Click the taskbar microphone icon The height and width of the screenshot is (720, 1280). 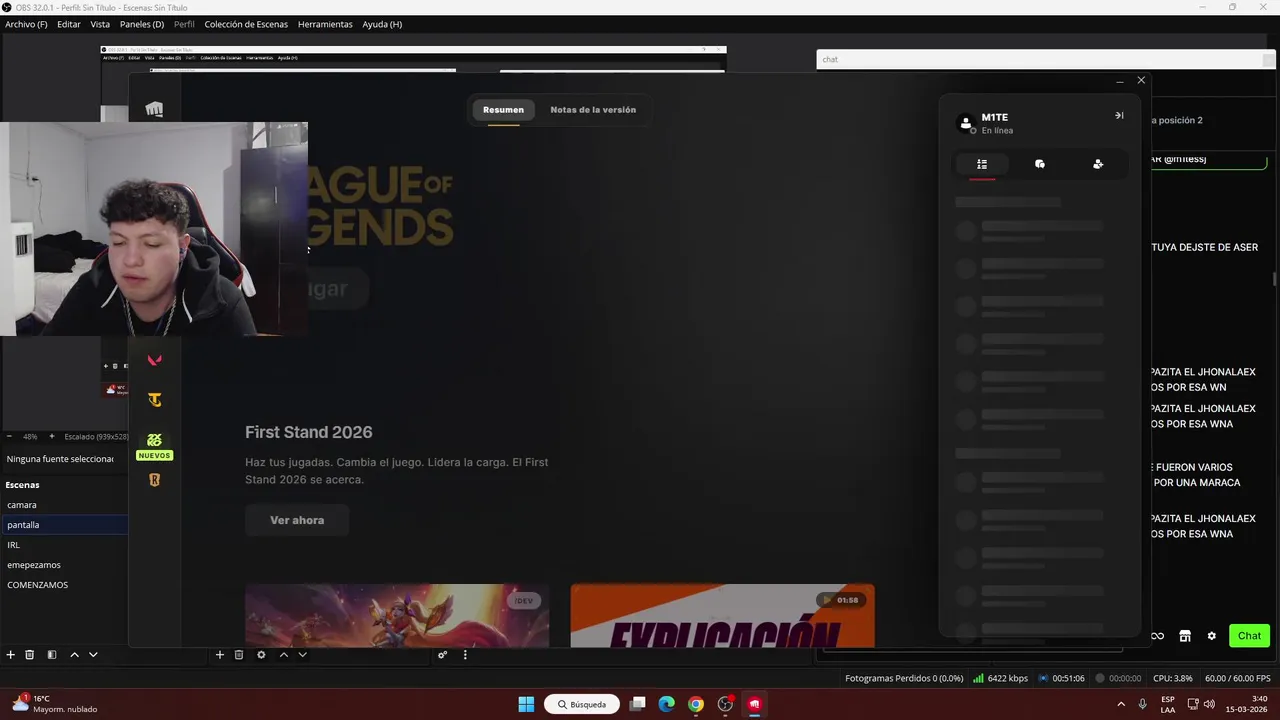1142,704
